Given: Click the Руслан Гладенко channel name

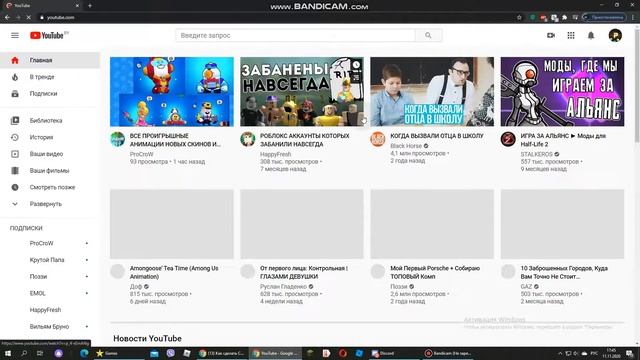Looking at the screenshot, I should [x=283, y=287].
